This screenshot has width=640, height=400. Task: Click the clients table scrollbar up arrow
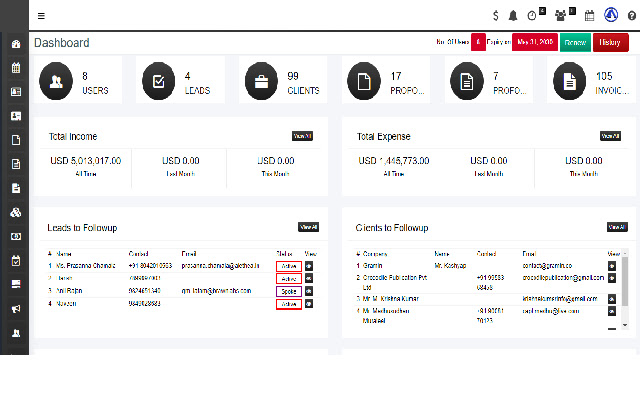click(x=624, y=253)
